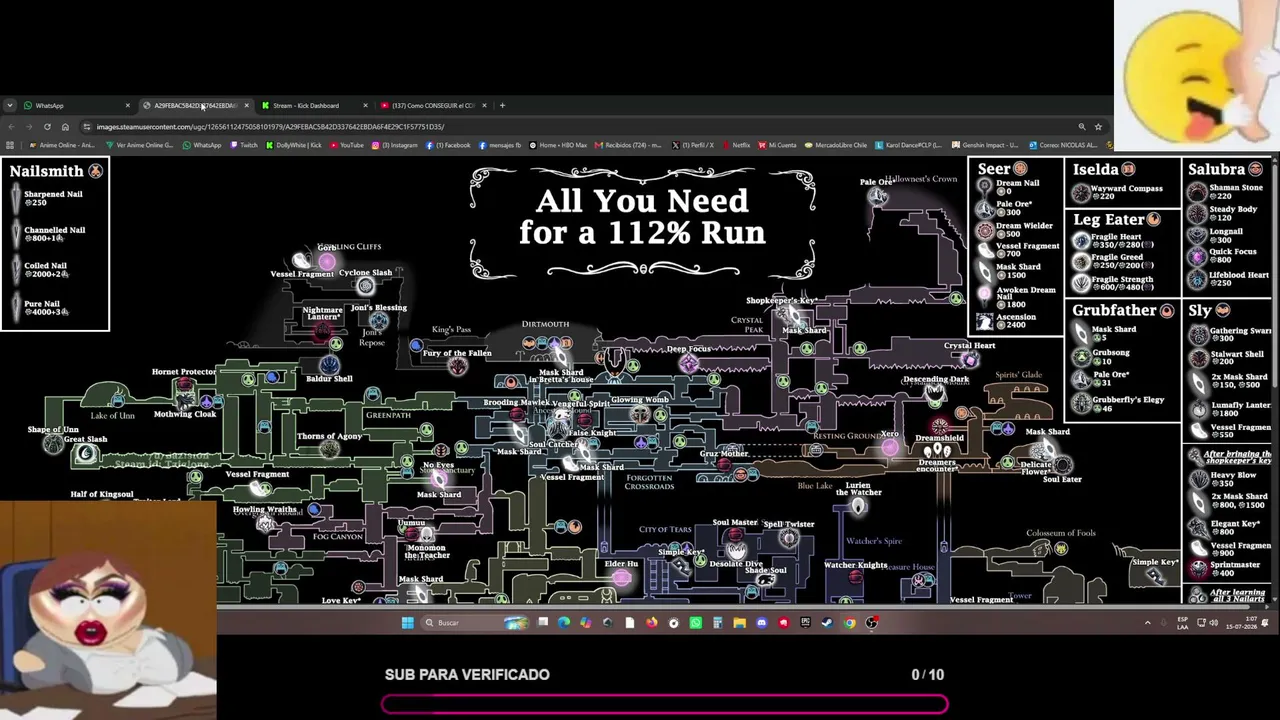Click the Grubfather heading
Viewport: 1280px width, 720px height.
[x=1115, y=310]
